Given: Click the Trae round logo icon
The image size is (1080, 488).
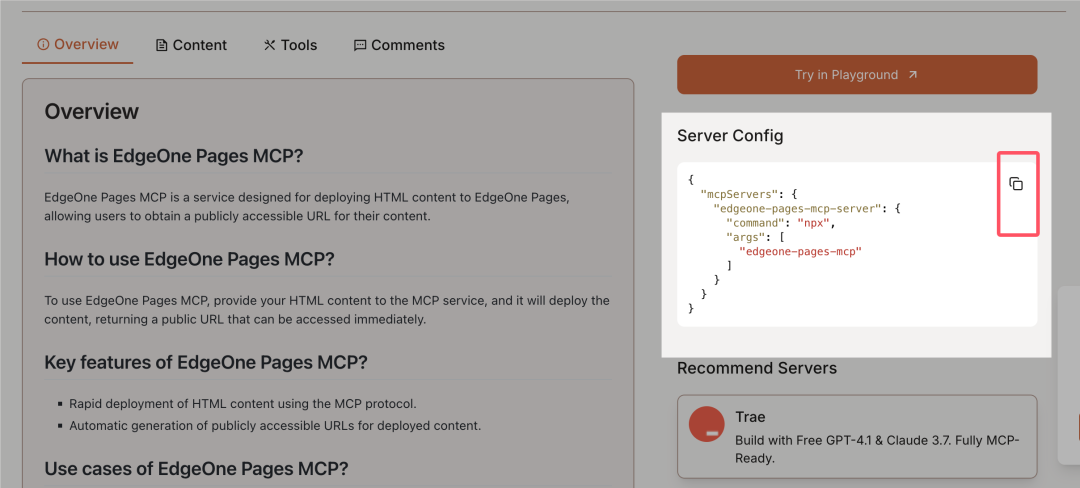Looking at the screenshot, I should click(x=707, y=425).
